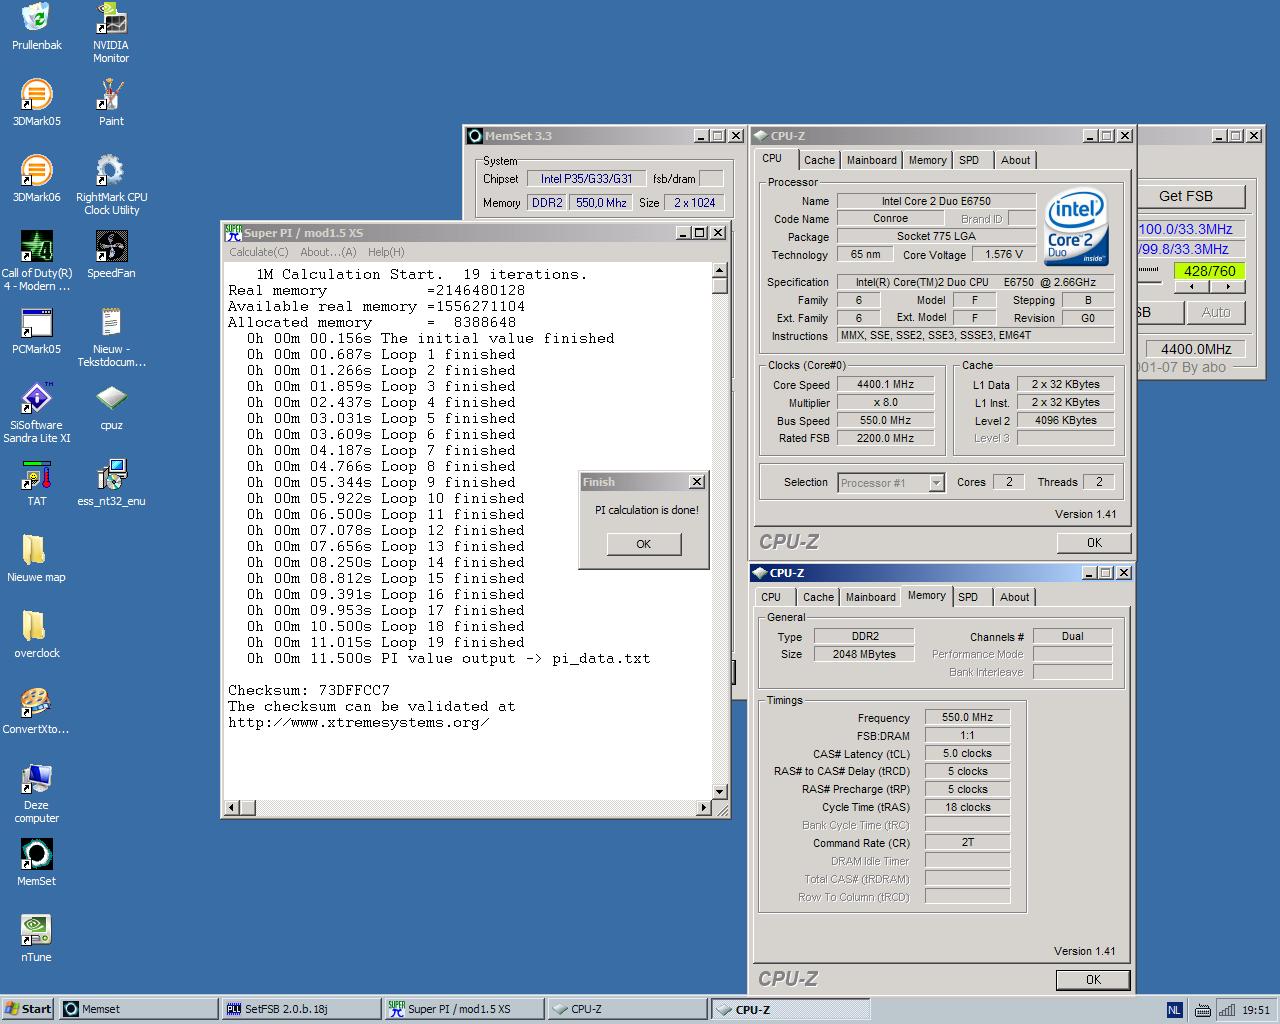1280x1024 pixels.
Task: Open the Nieuw Tekstdocument file icon
Action: click(111, 337)
